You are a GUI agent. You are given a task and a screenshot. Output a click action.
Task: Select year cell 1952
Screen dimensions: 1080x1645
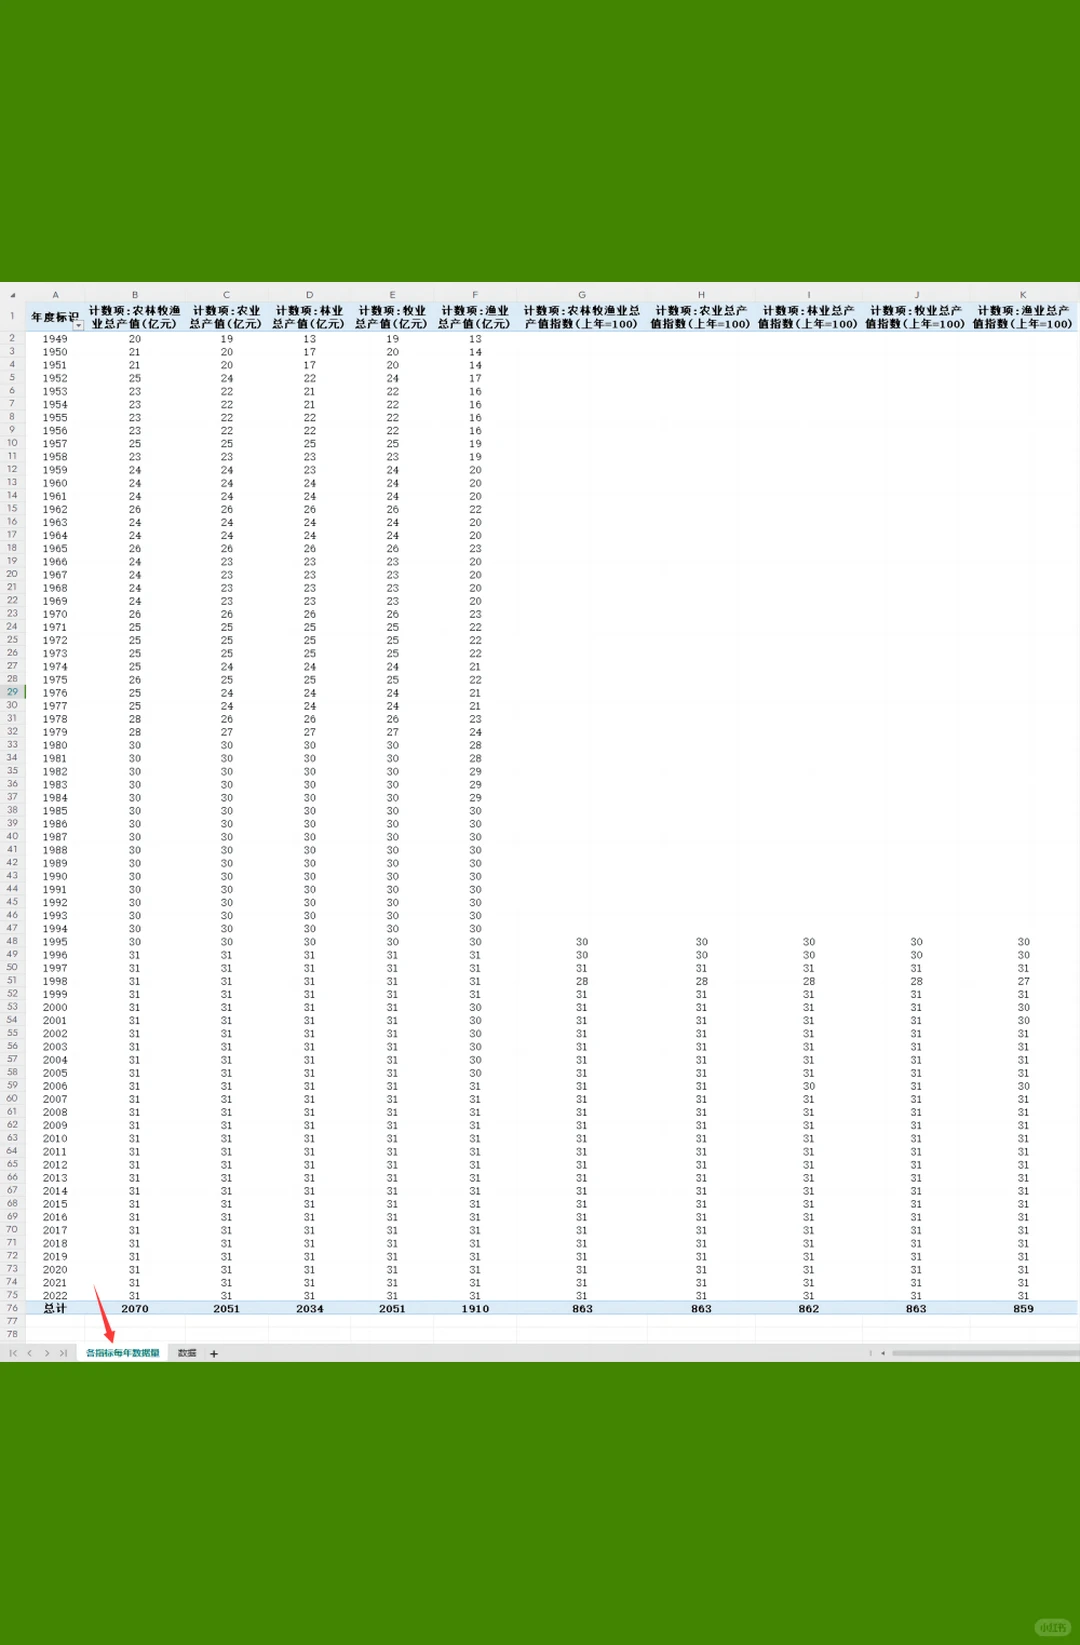pyautogui.click(x=55, y=378)
